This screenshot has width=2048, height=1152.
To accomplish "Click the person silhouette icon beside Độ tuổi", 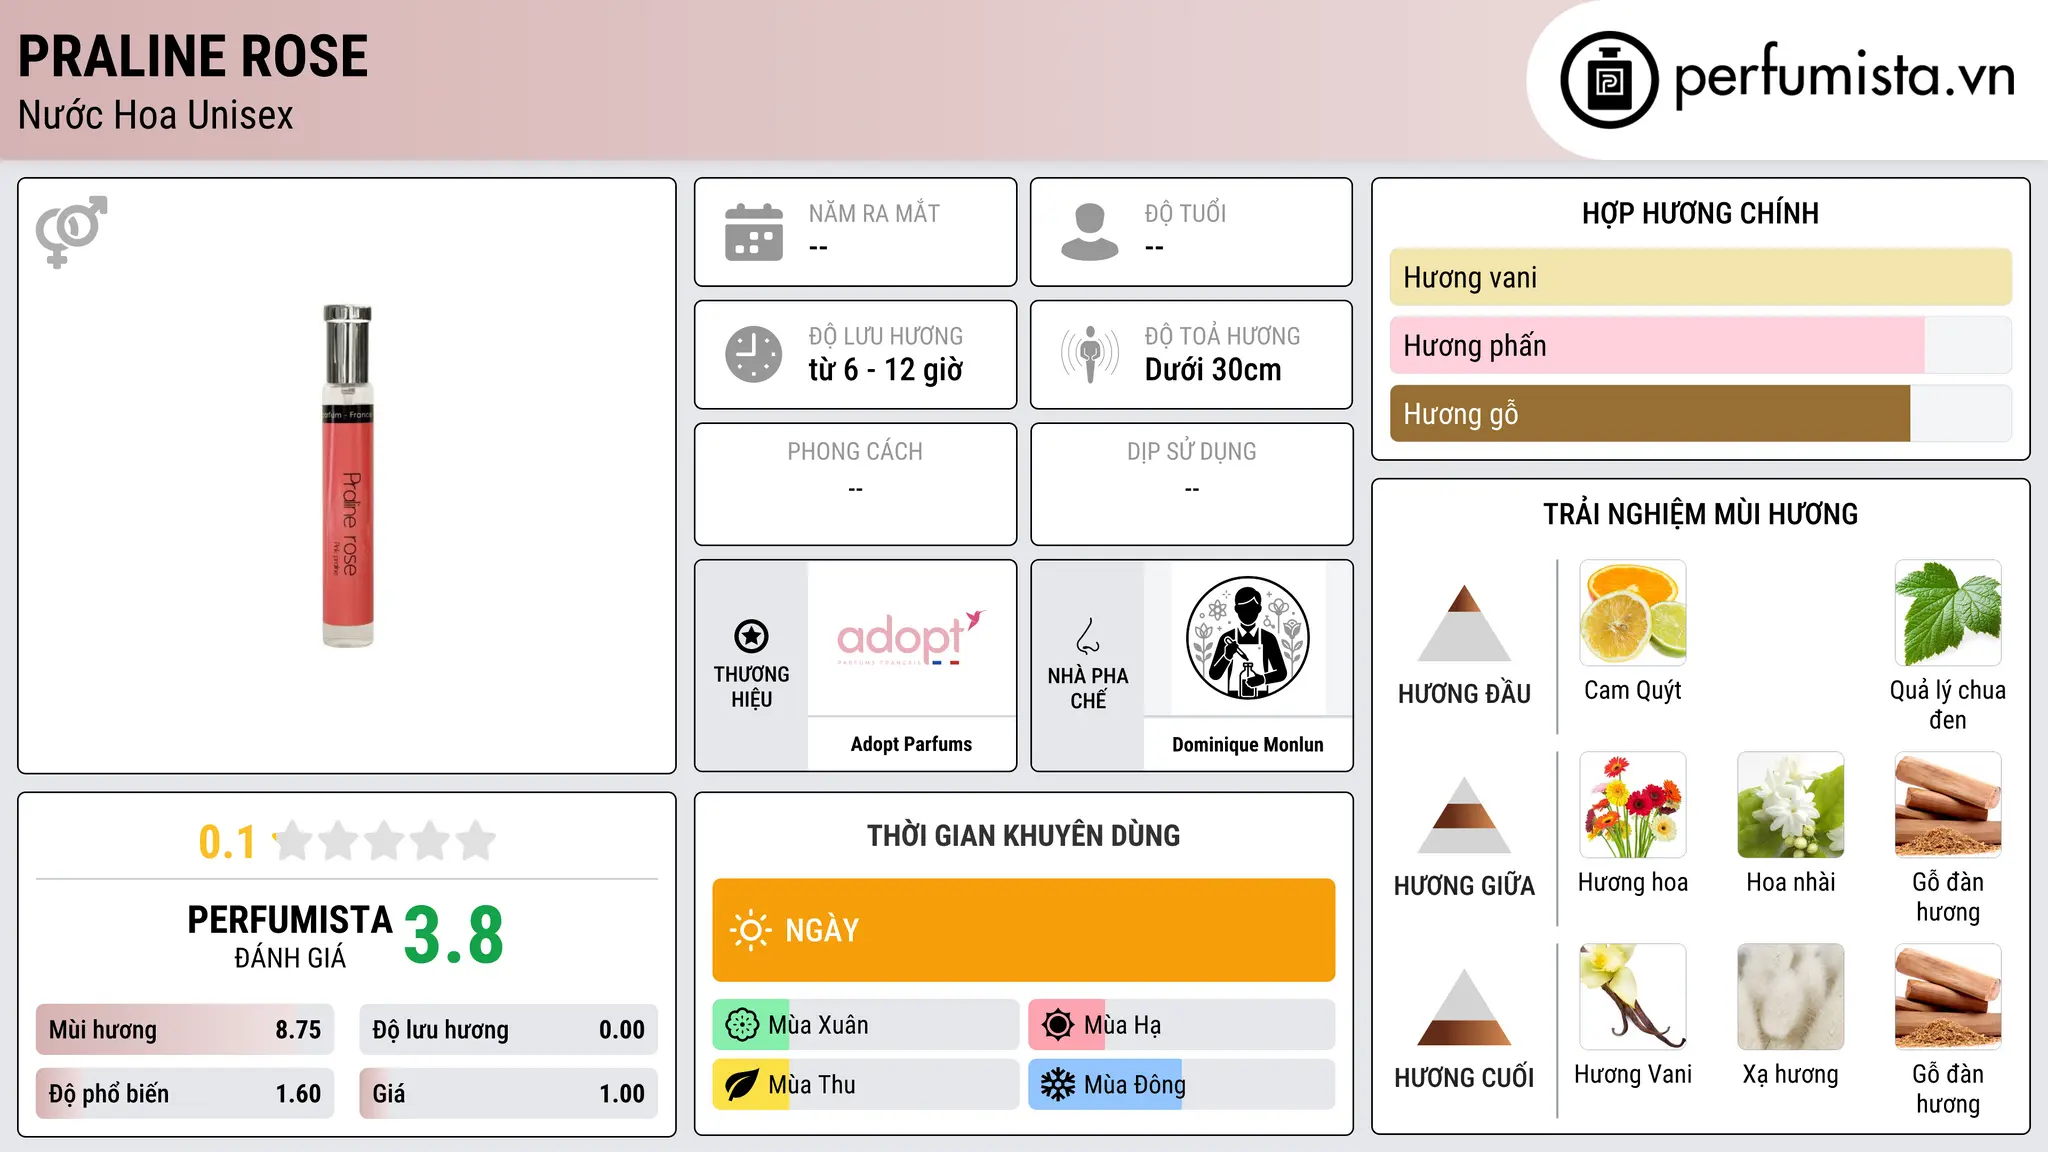I will pos(1090,232).
